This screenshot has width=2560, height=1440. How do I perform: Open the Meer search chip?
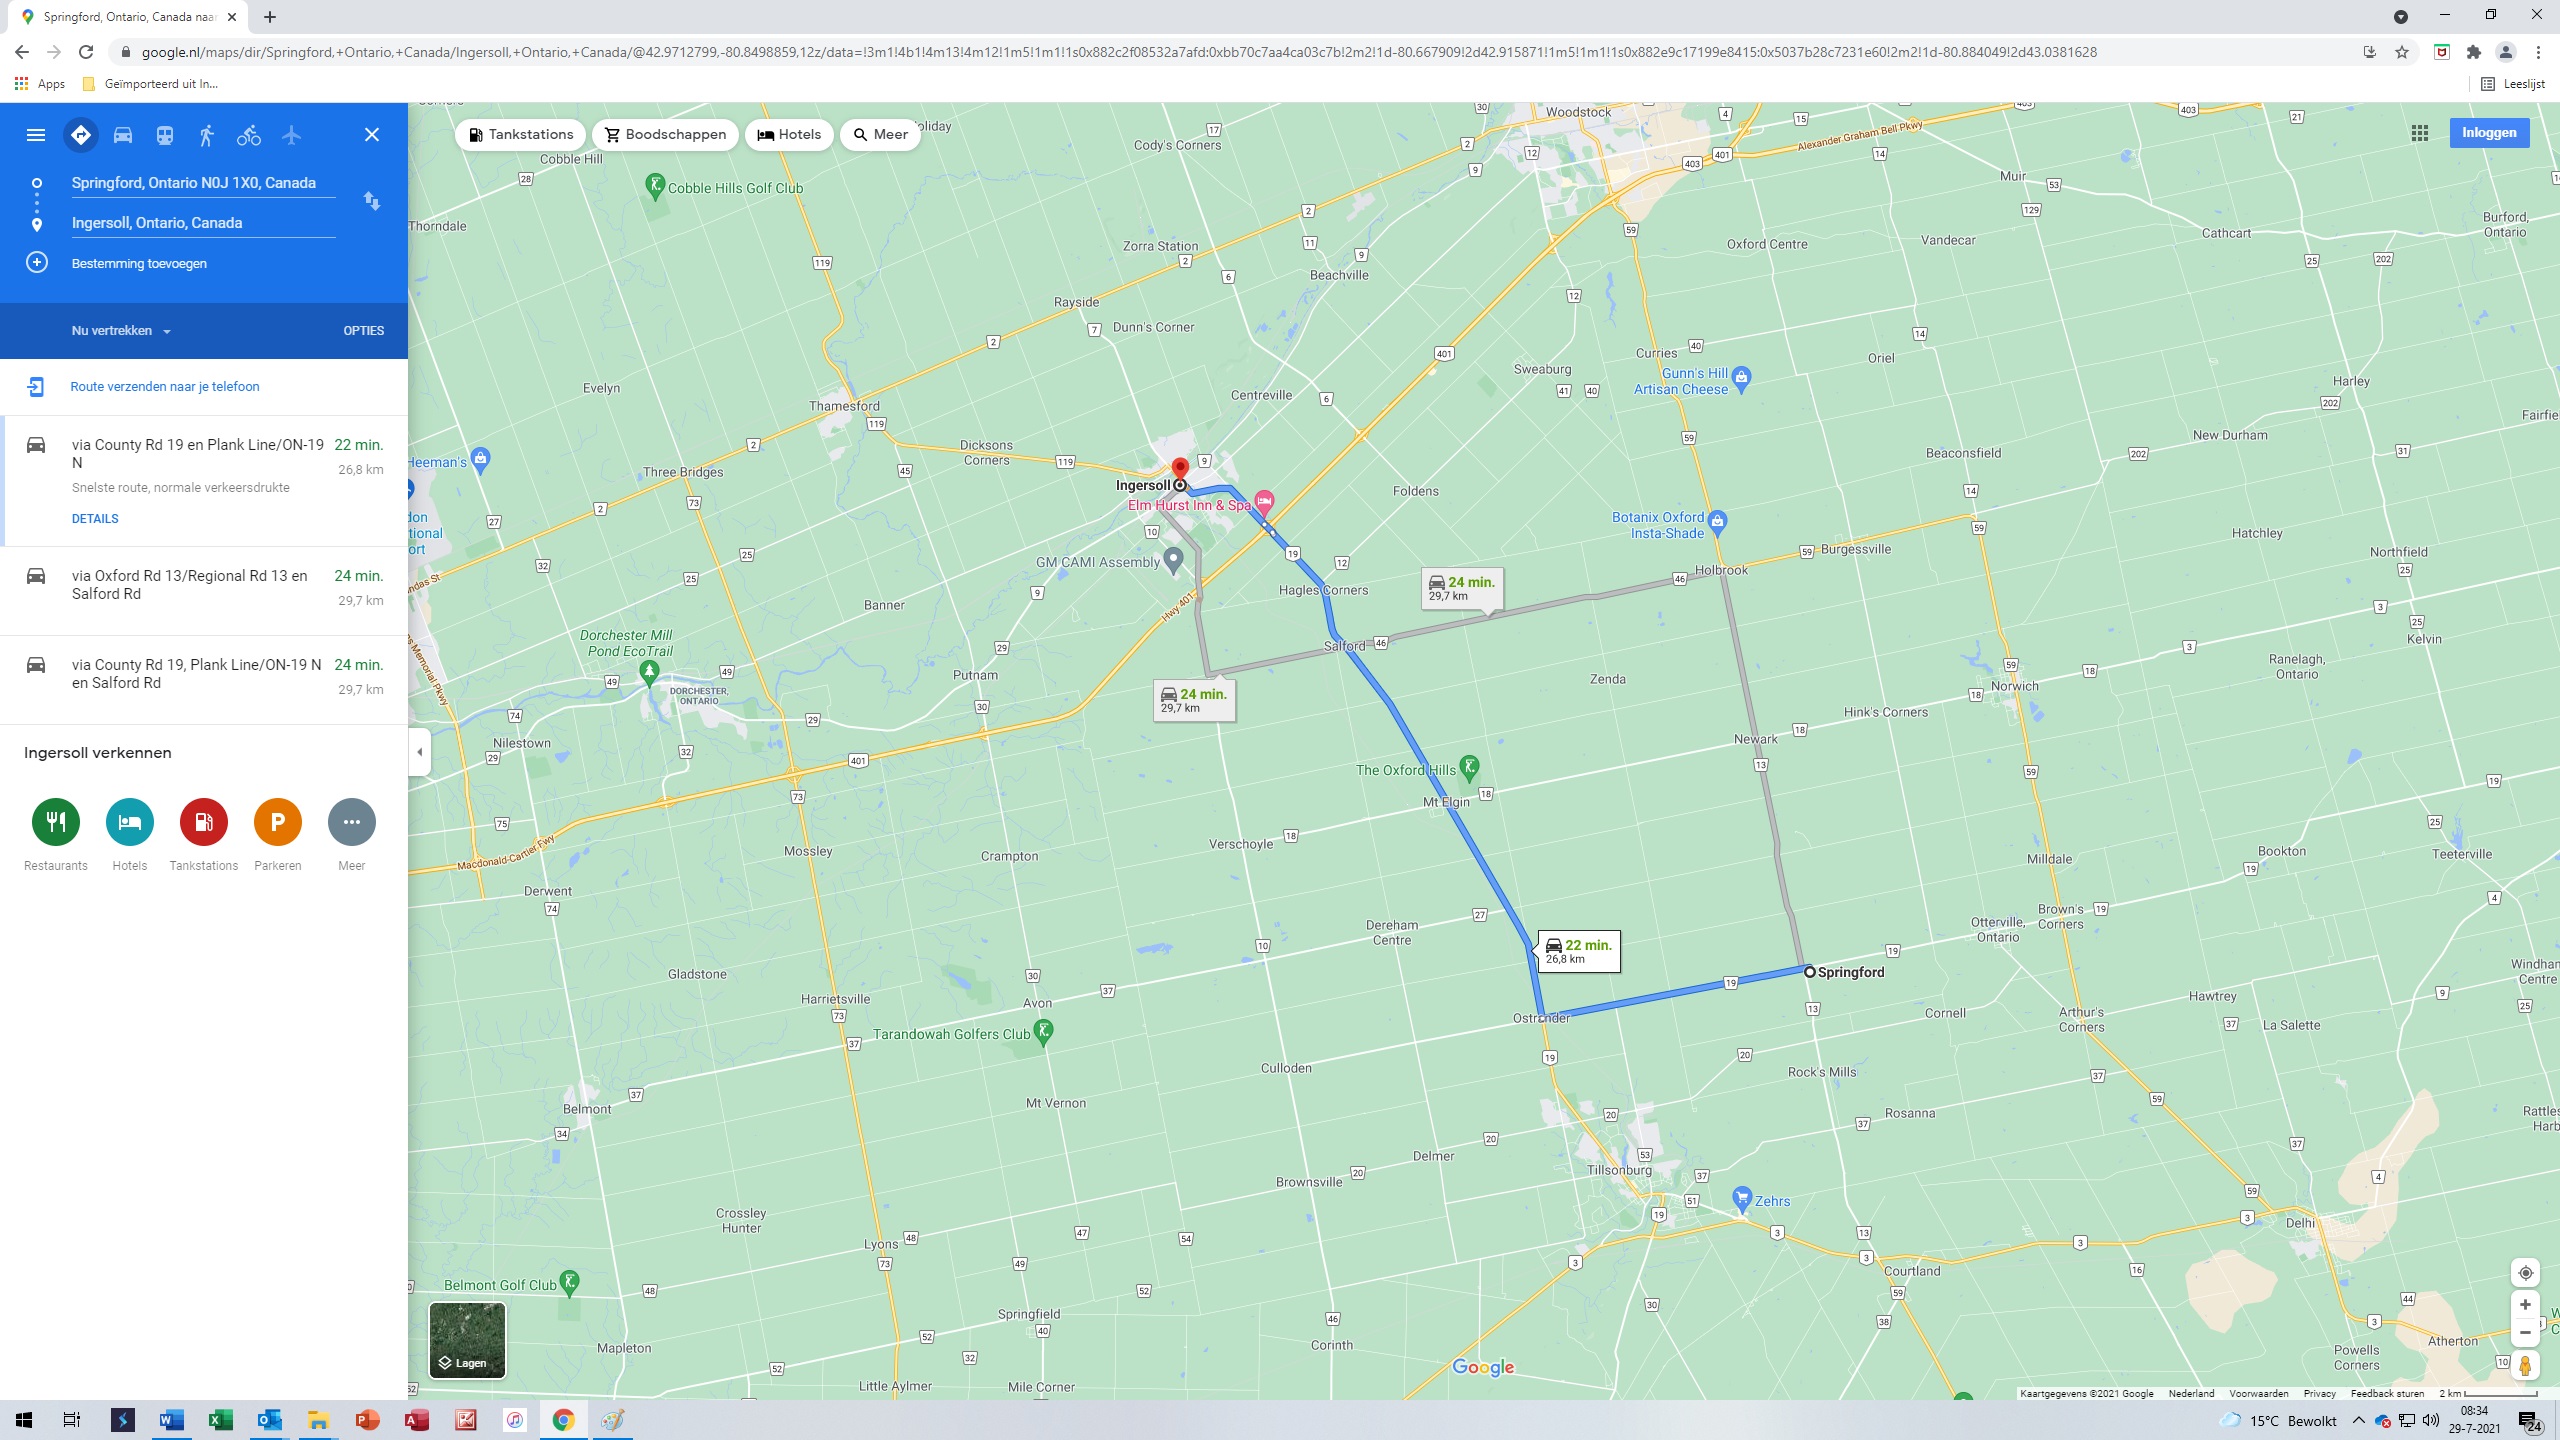880,135
